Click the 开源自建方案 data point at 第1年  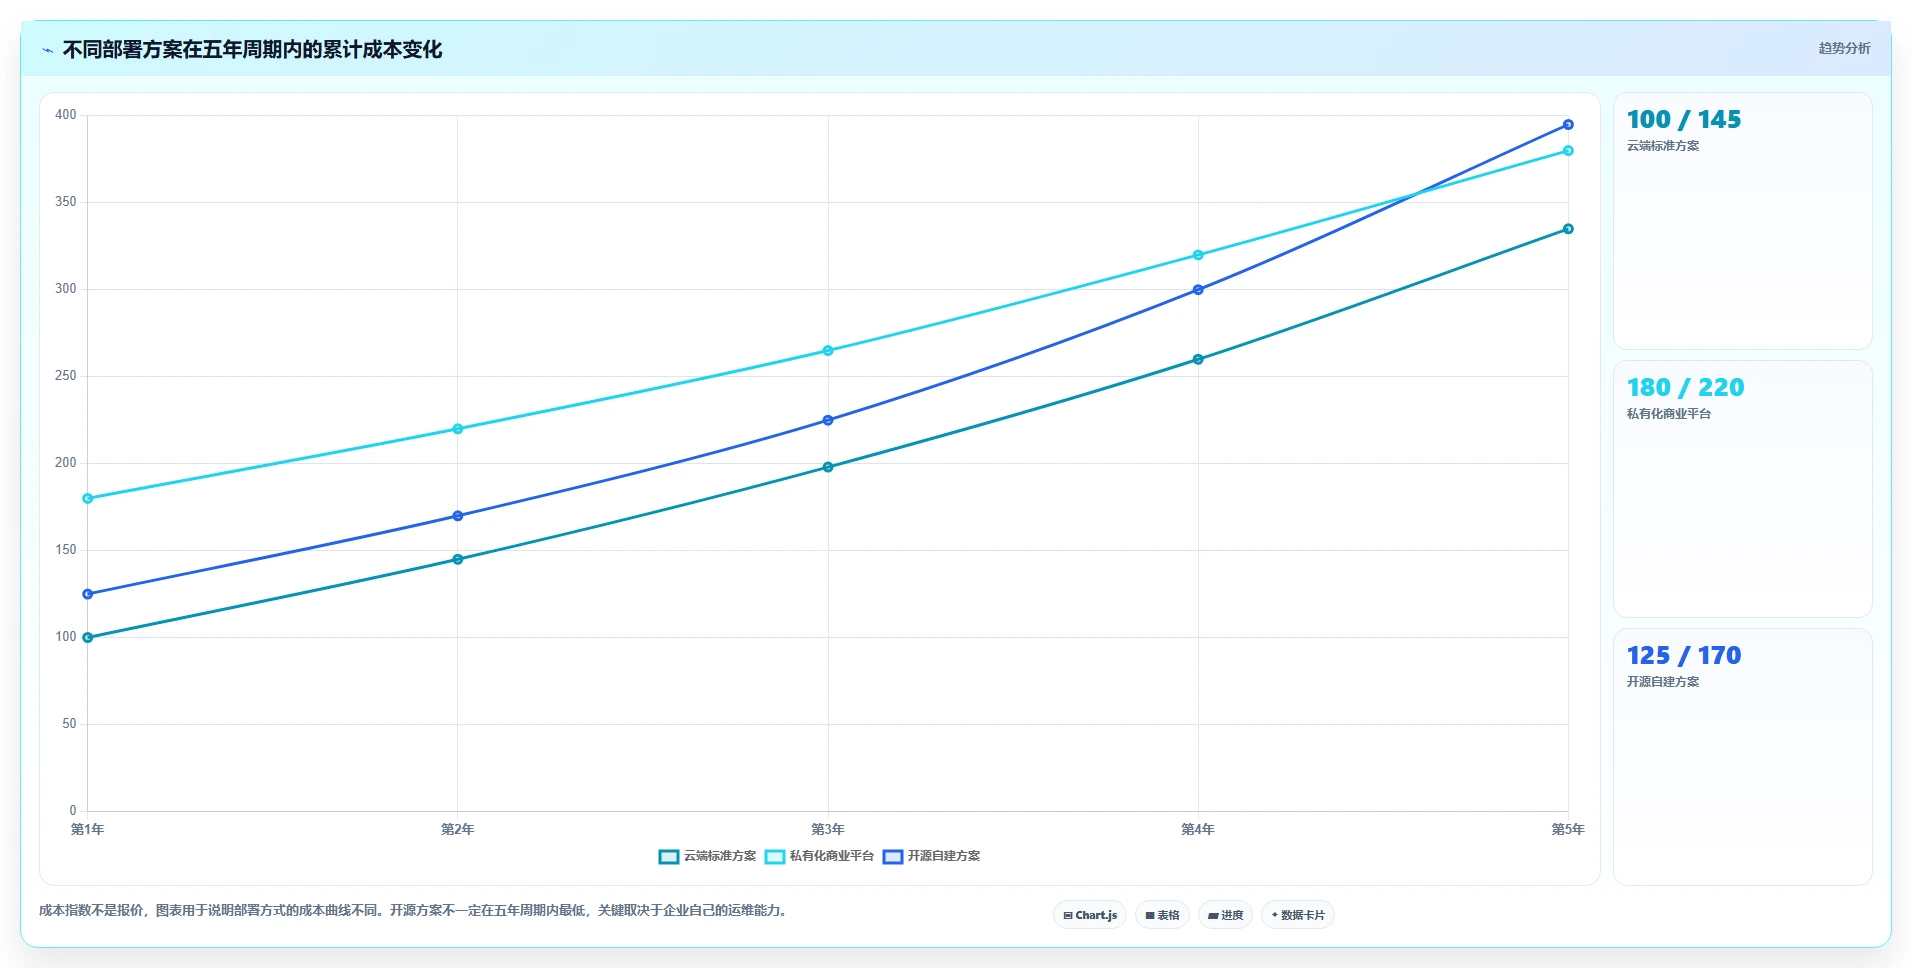(88, 594)
